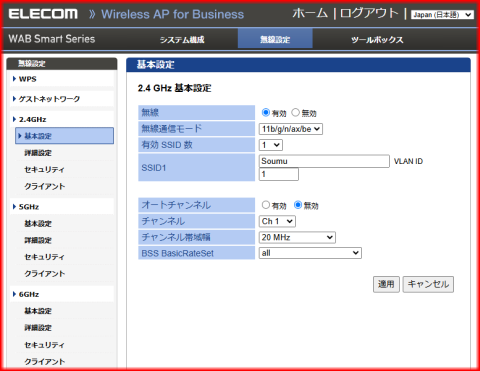
Task: Open BSS BasicRateSet dropdown
Action: click(x=310, y=253)
